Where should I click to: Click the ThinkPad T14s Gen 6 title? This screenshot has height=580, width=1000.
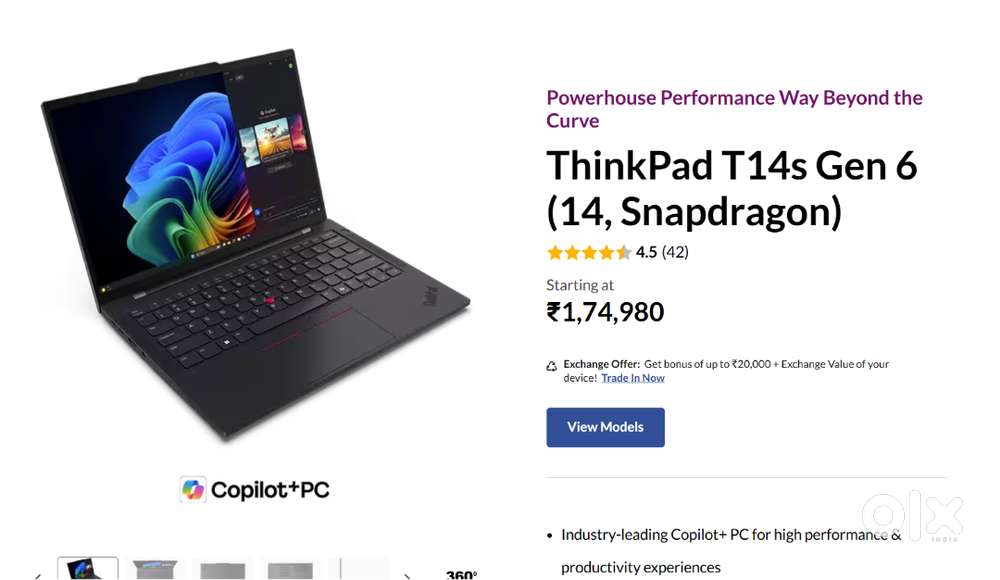[732, 189]
